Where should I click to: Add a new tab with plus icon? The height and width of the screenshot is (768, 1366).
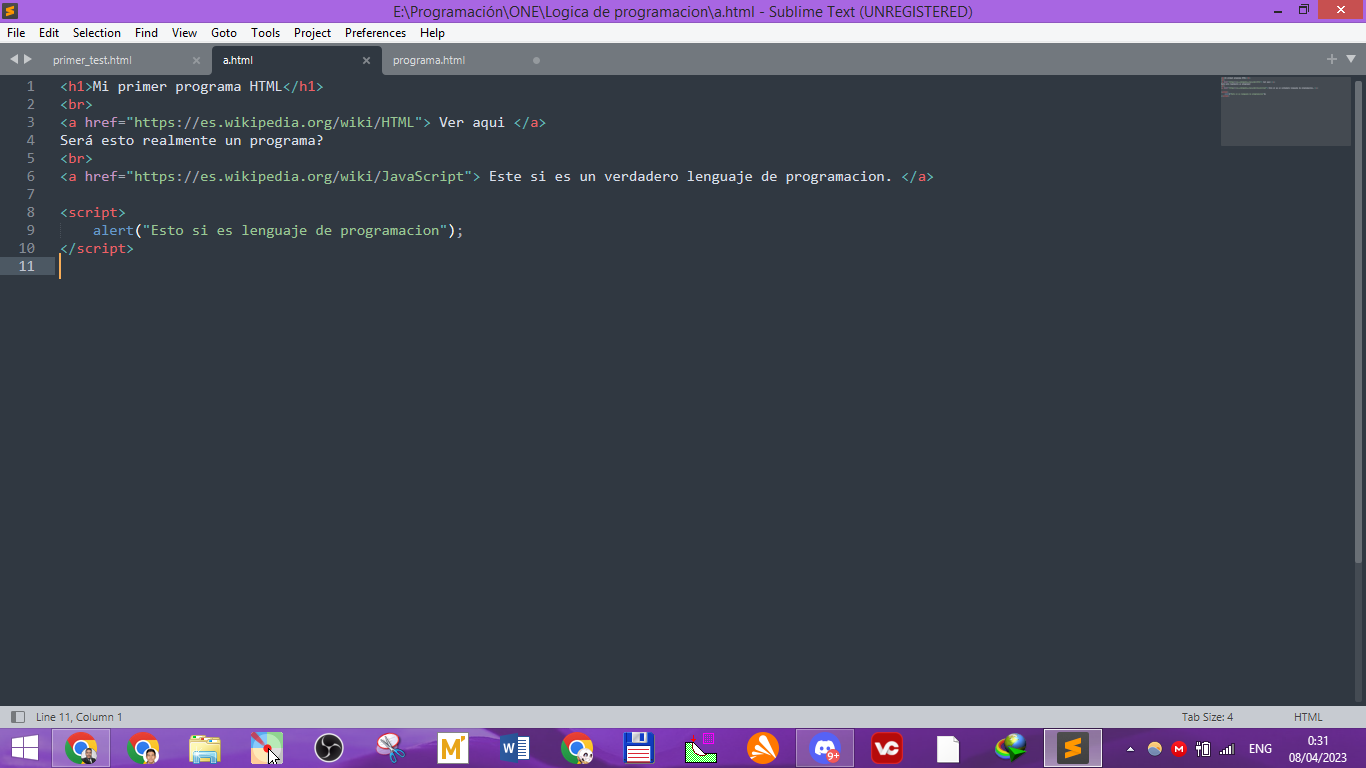coord(1332,59)
